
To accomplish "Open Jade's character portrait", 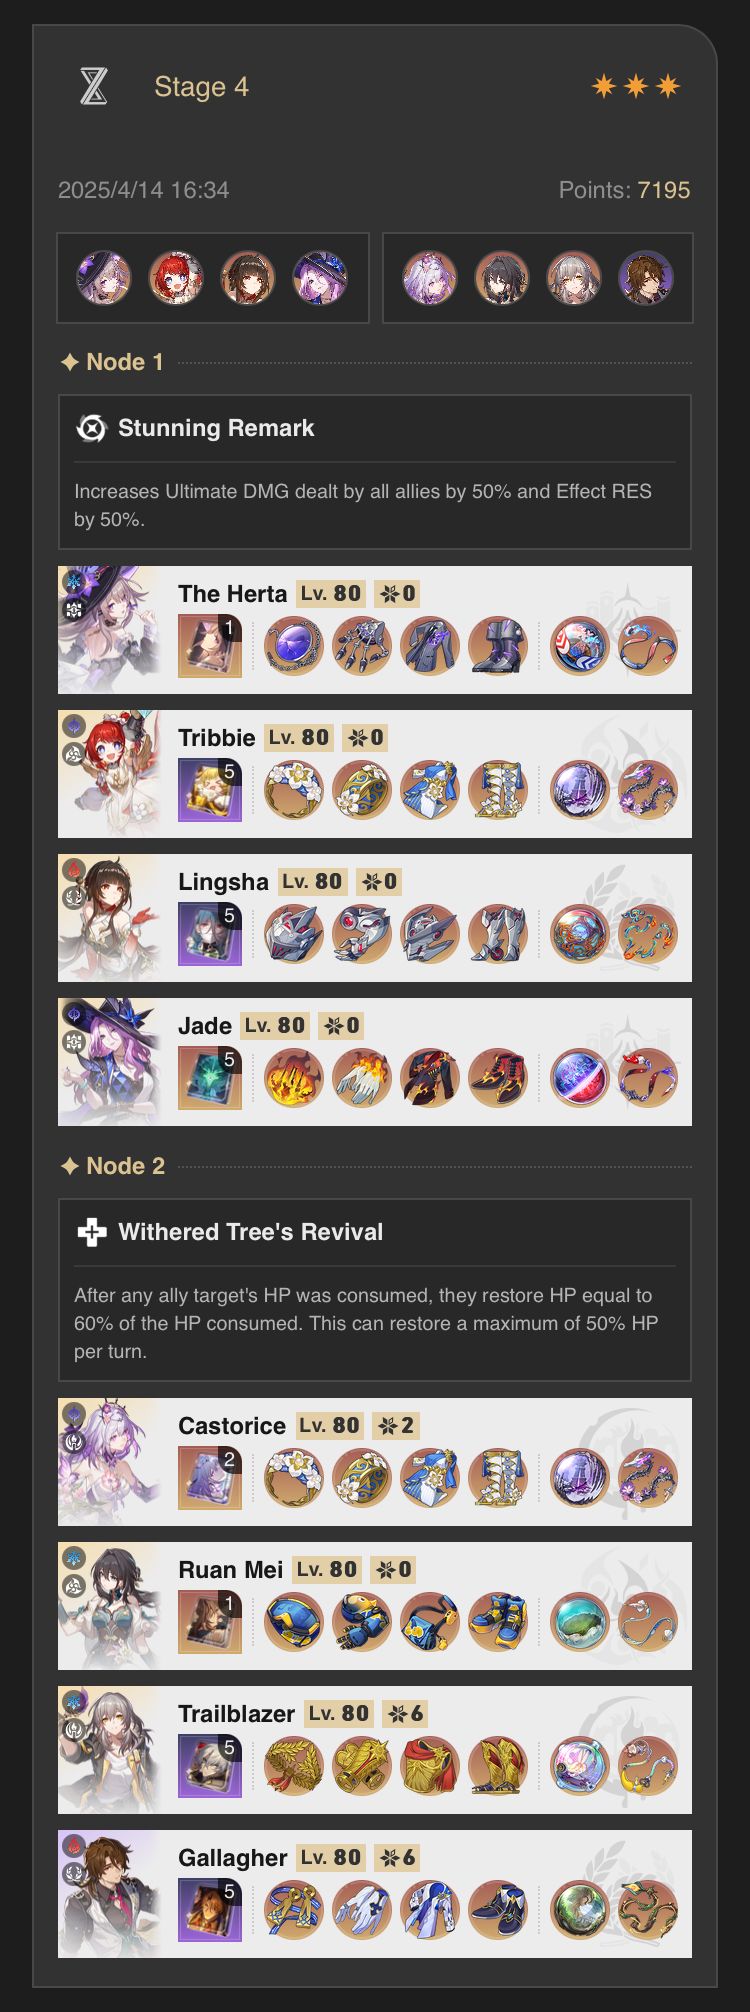I will (x=109, y=1062).
